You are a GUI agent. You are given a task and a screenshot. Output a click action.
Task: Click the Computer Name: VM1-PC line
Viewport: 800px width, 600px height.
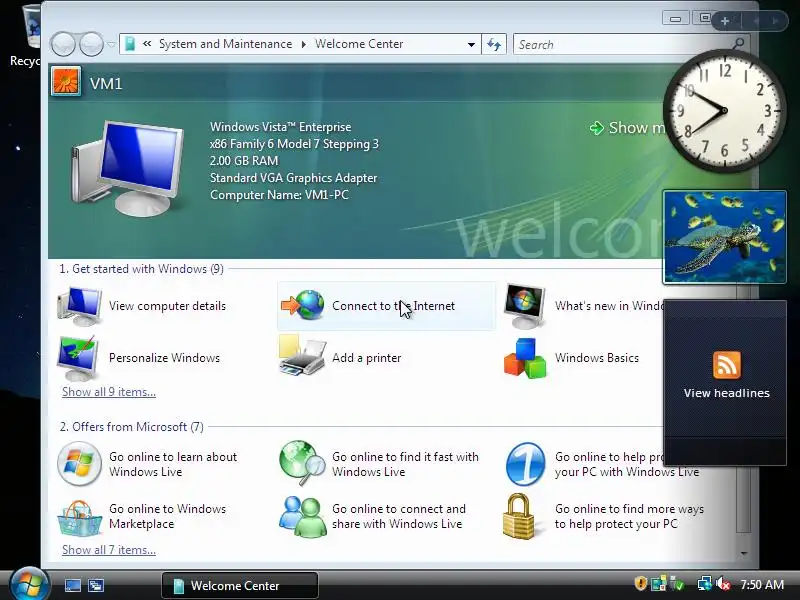pyautogui.click(x=279, y=195)
